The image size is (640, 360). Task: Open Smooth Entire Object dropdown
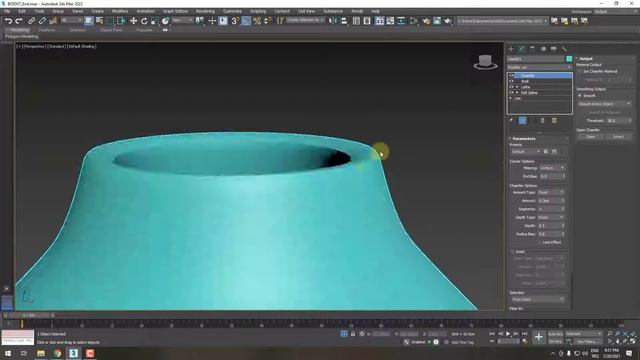point(604,104)
